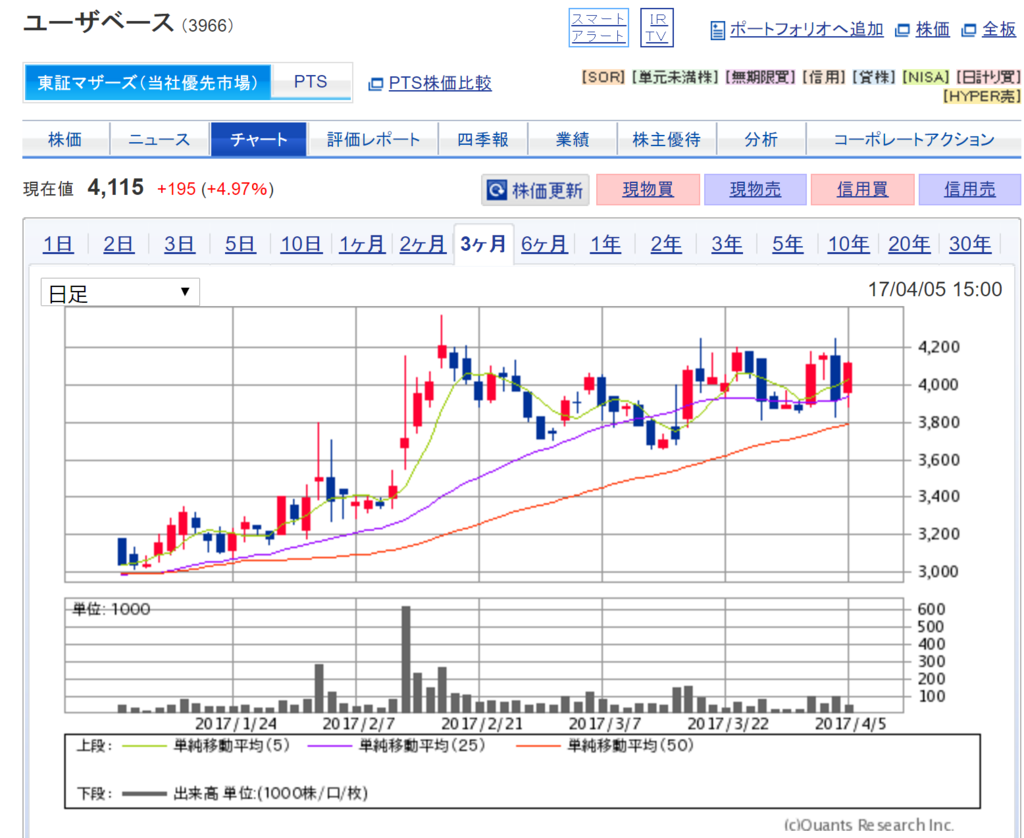Click the current price 4,115 value
This screenshot has width=1024, height=838.
pos(116,187)
